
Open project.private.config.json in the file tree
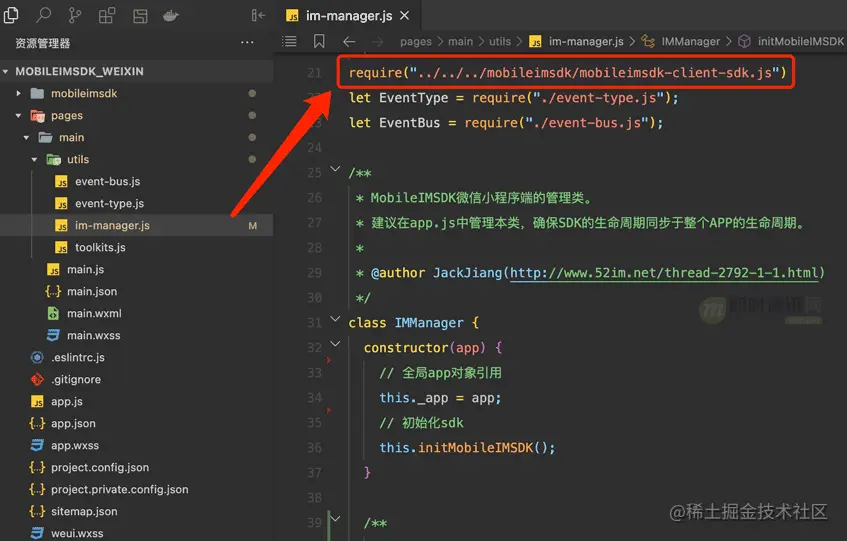(120, 490)
